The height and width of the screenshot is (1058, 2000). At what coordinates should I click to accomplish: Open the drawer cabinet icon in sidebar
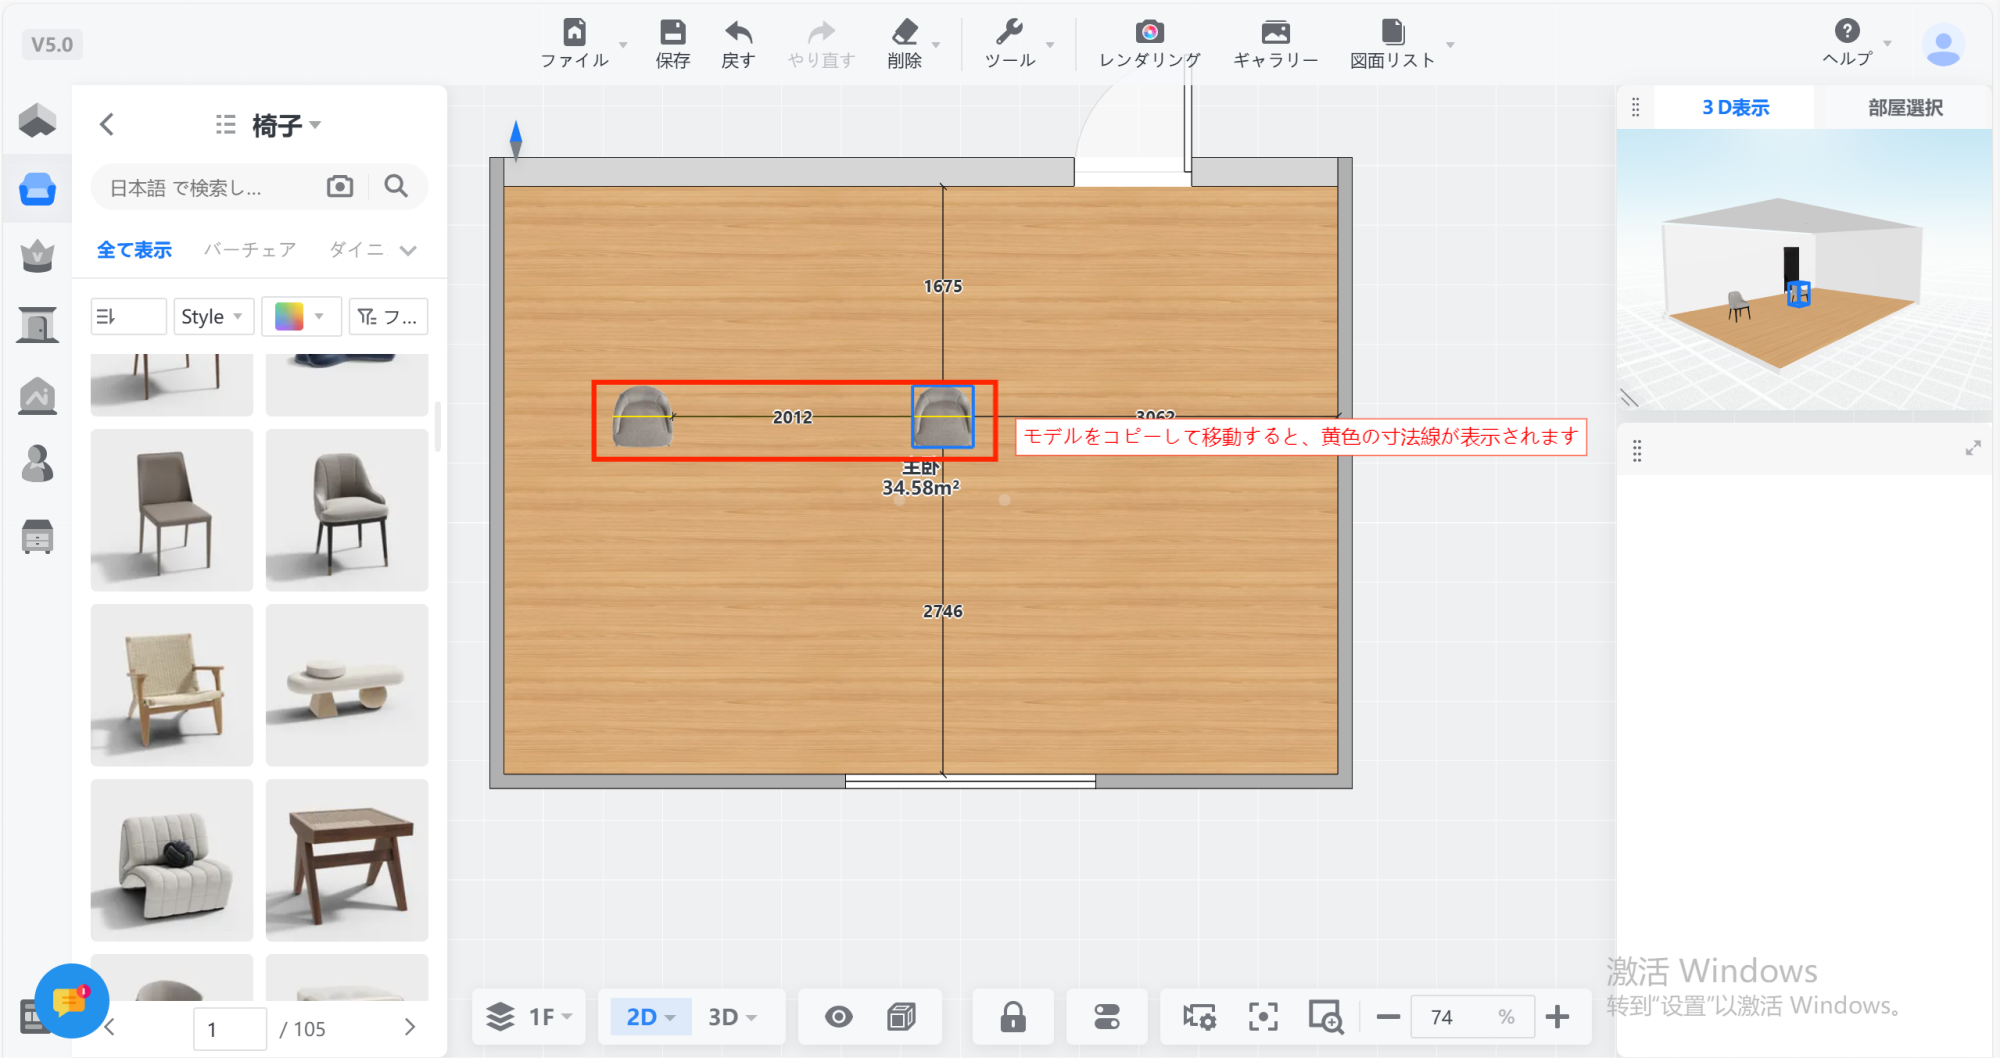(37, 536)
